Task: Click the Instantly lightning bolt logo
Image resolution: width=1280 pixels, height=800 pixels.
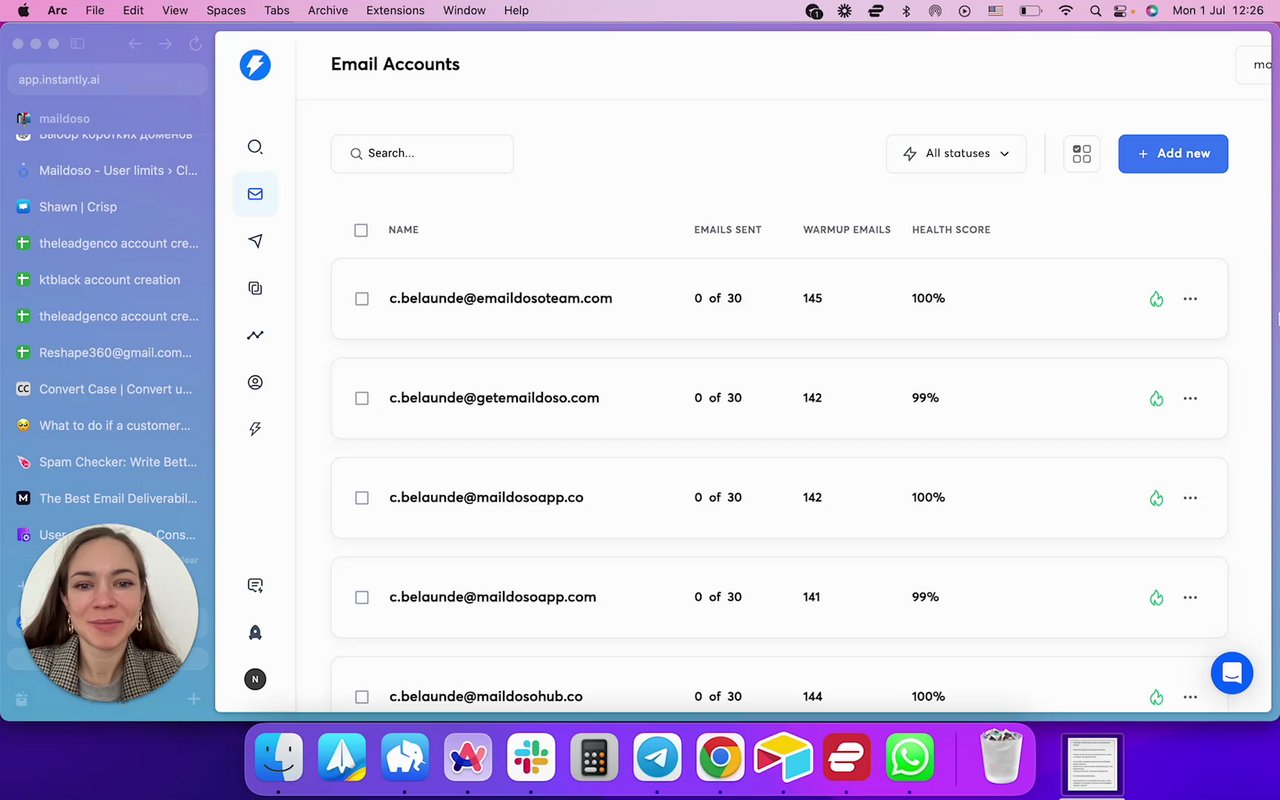Action: coord(255,65)
